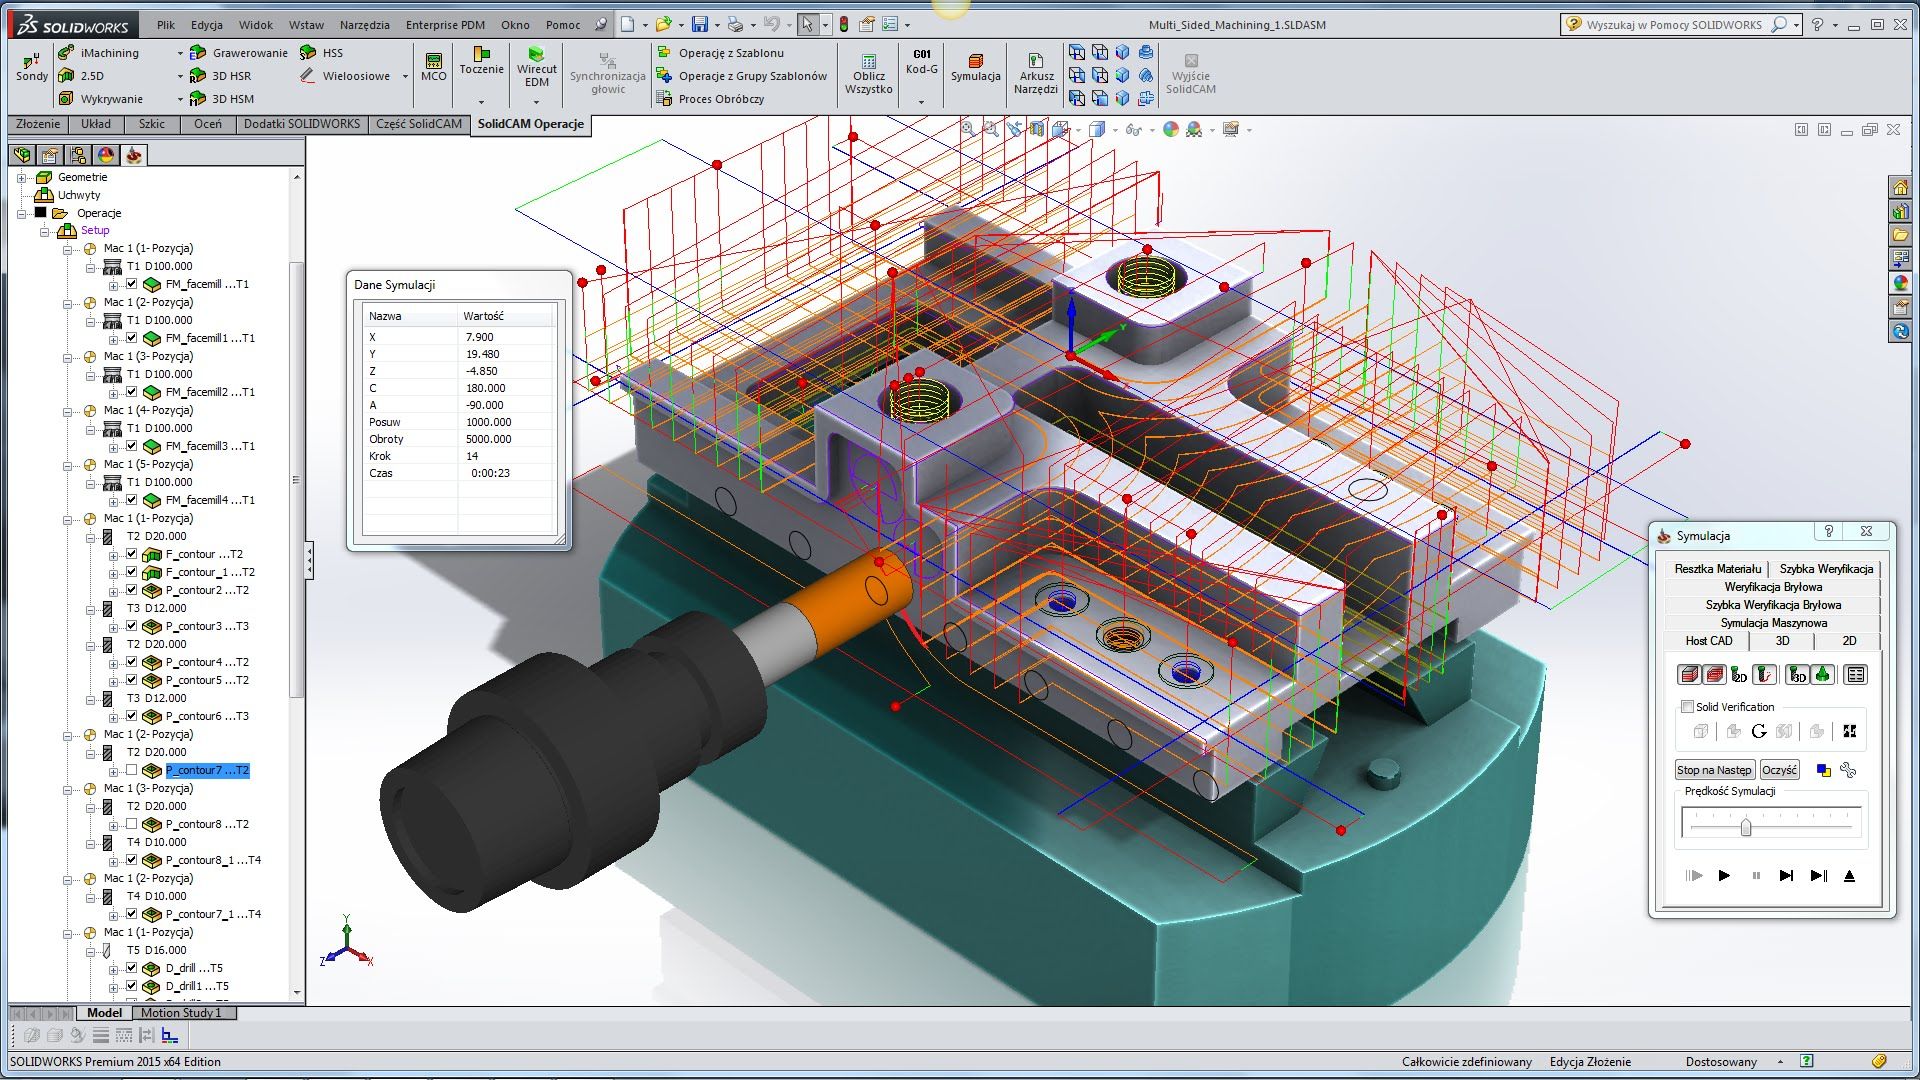Open the Wieloosiowe dropdown arrow
This screenshot has width=1920, height=1080.
click(405, 76)
